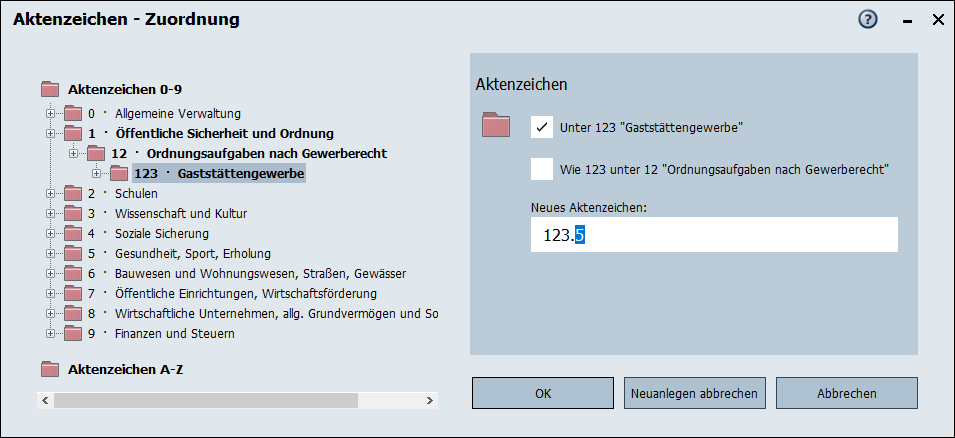Click folder icon beside 123 Gaststättengewerbe
This screenshot has width=955, height=438.
(119, 173)
